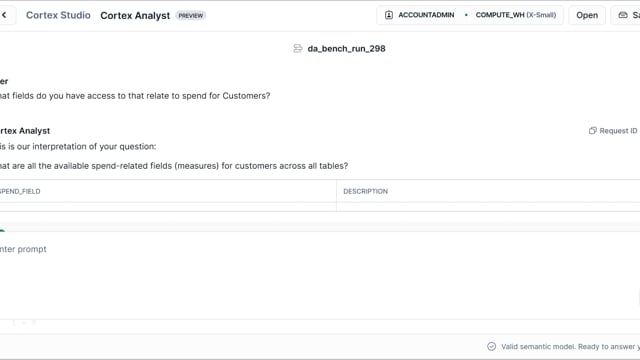Go back using the left chevron
640x360 pixels.
(4, 15)
